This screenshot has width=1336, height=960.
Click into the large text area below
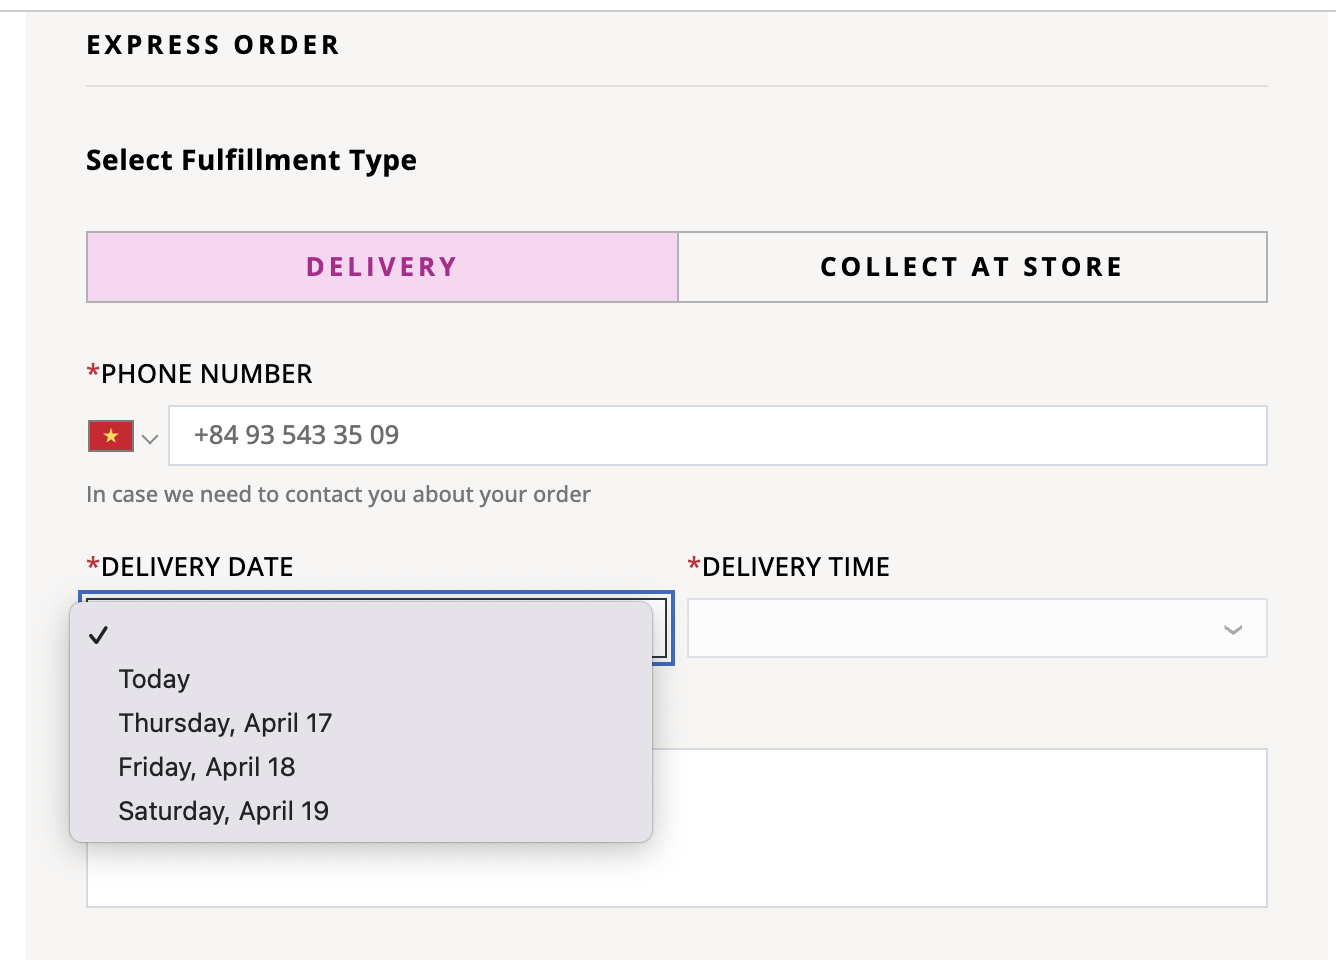click(x=958, y=828)
